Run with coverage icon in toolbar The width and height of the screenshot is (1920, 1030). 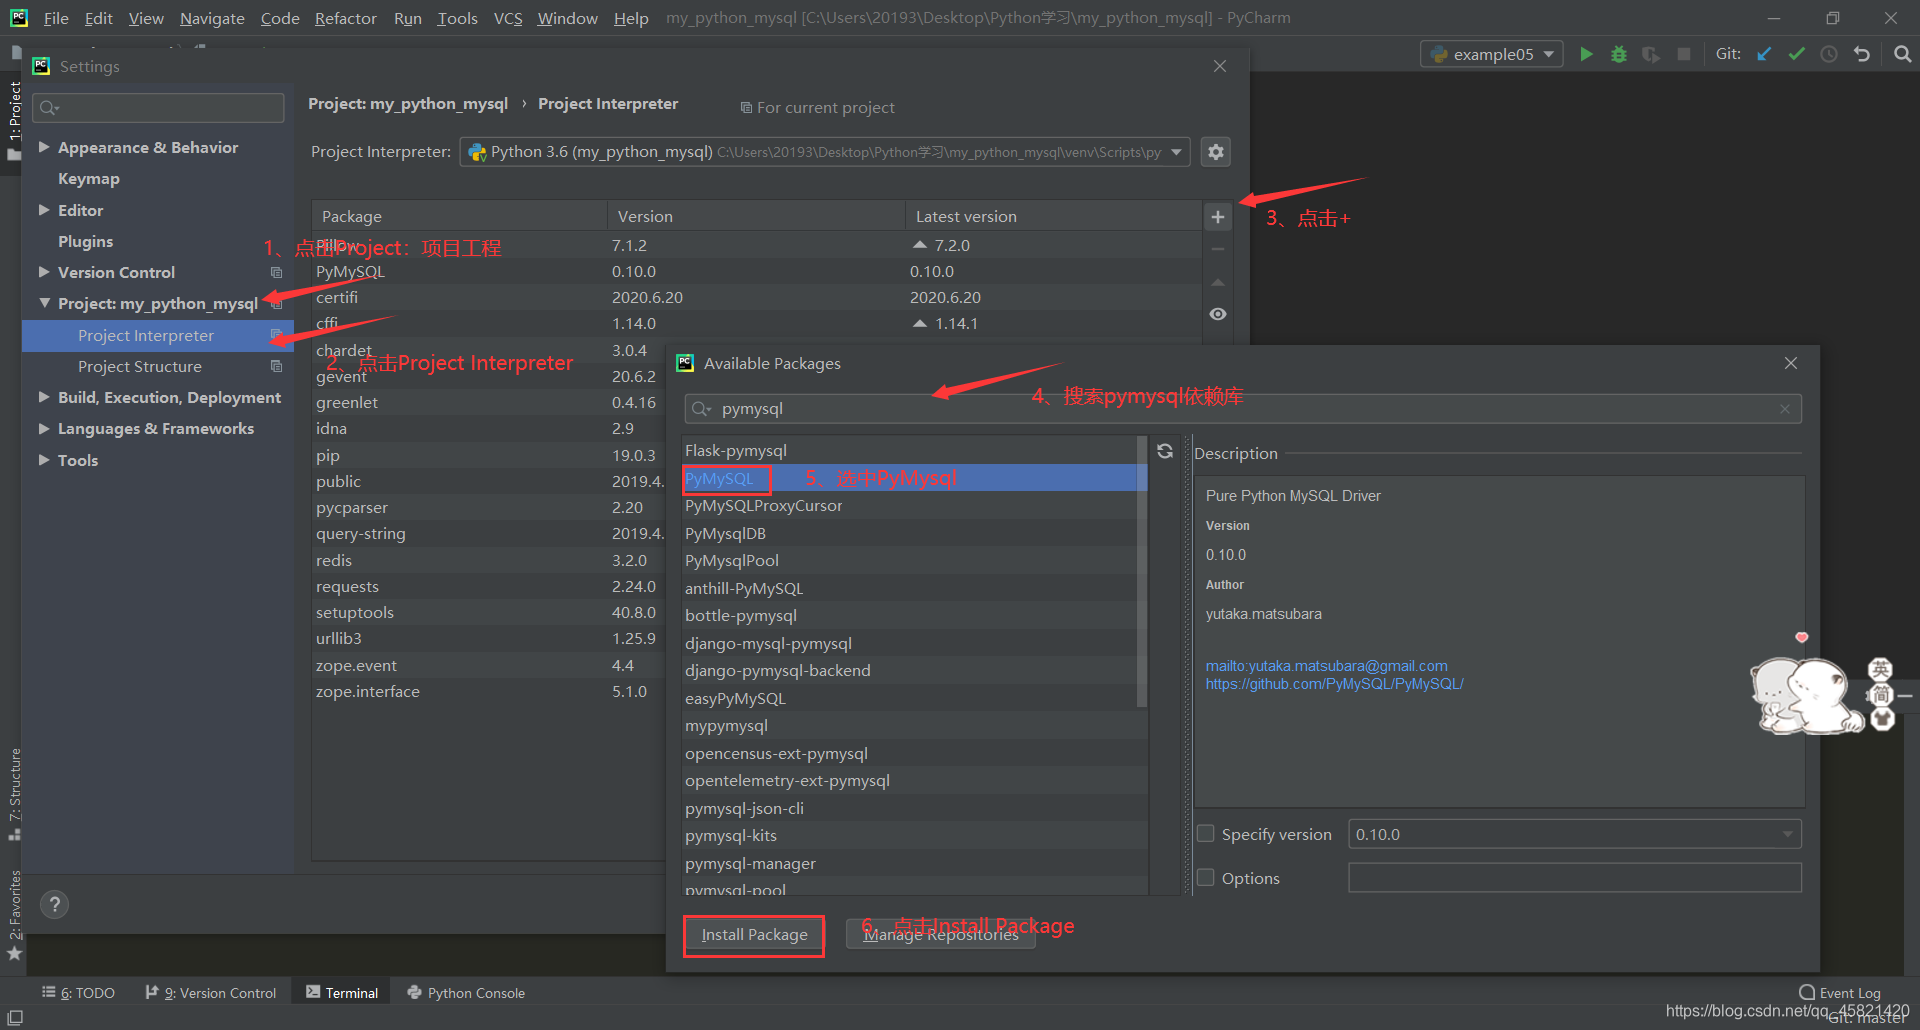[x=1651, y=54]
